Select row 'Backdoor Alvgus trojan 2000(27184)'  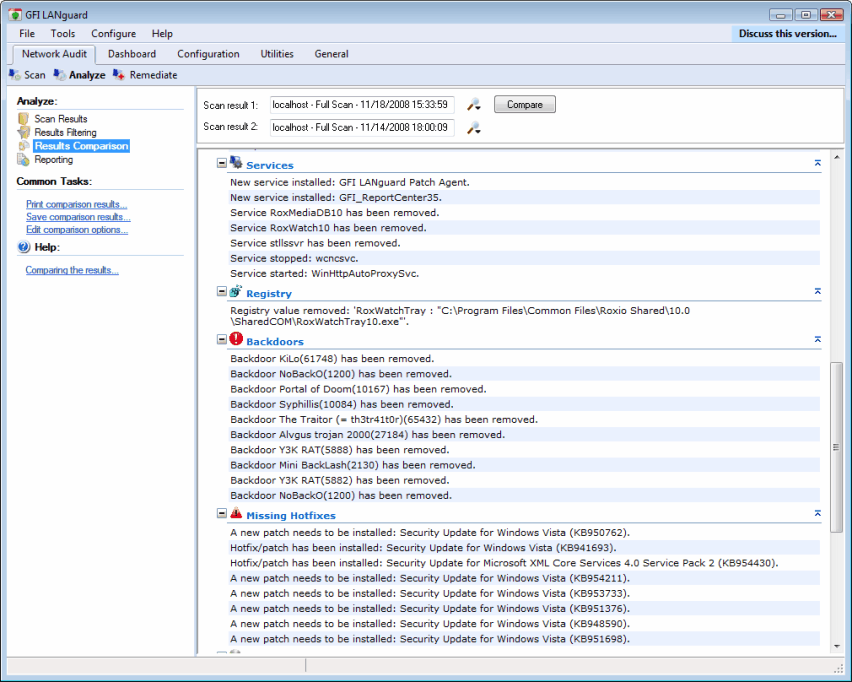[524, 435]
